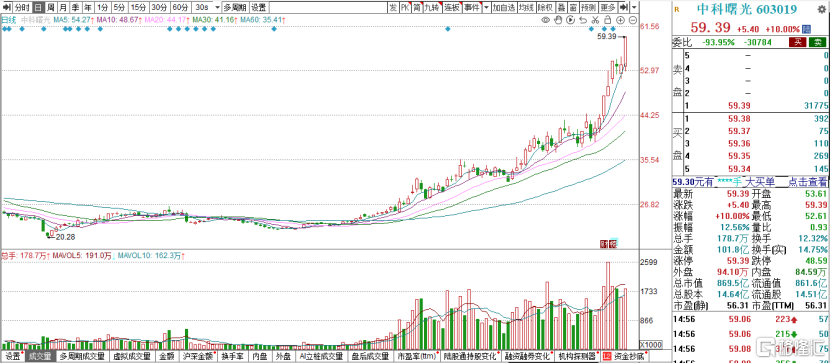Click the green 卖 sell button

[x=818, y=42]
